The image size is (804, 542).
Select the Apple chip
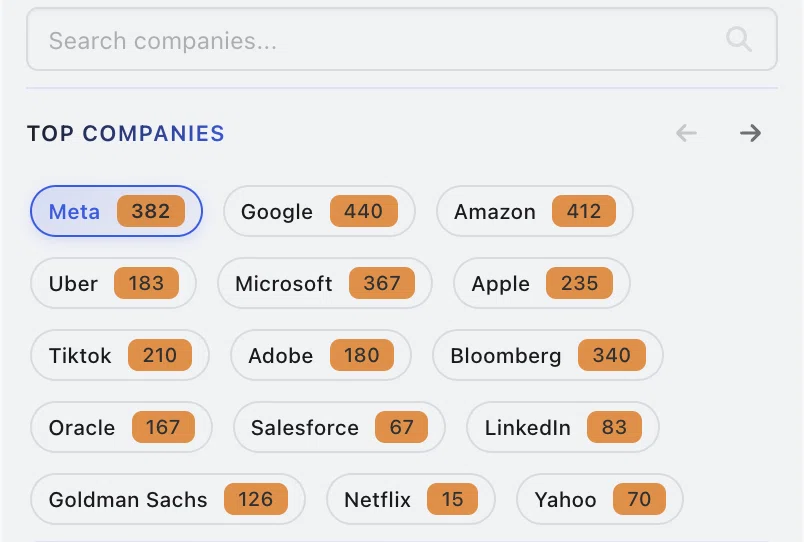click(541, 283)
